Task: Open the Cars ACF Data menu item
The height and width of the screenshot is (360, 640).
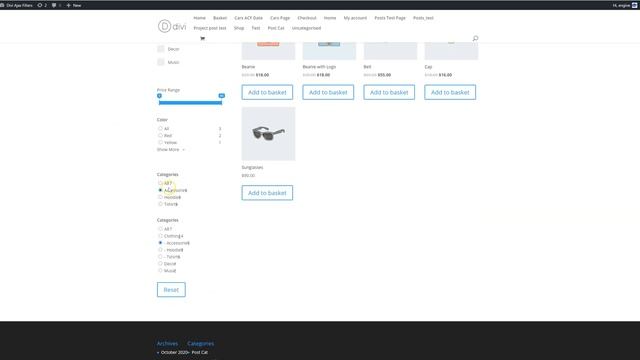Action: pos(249,18)
